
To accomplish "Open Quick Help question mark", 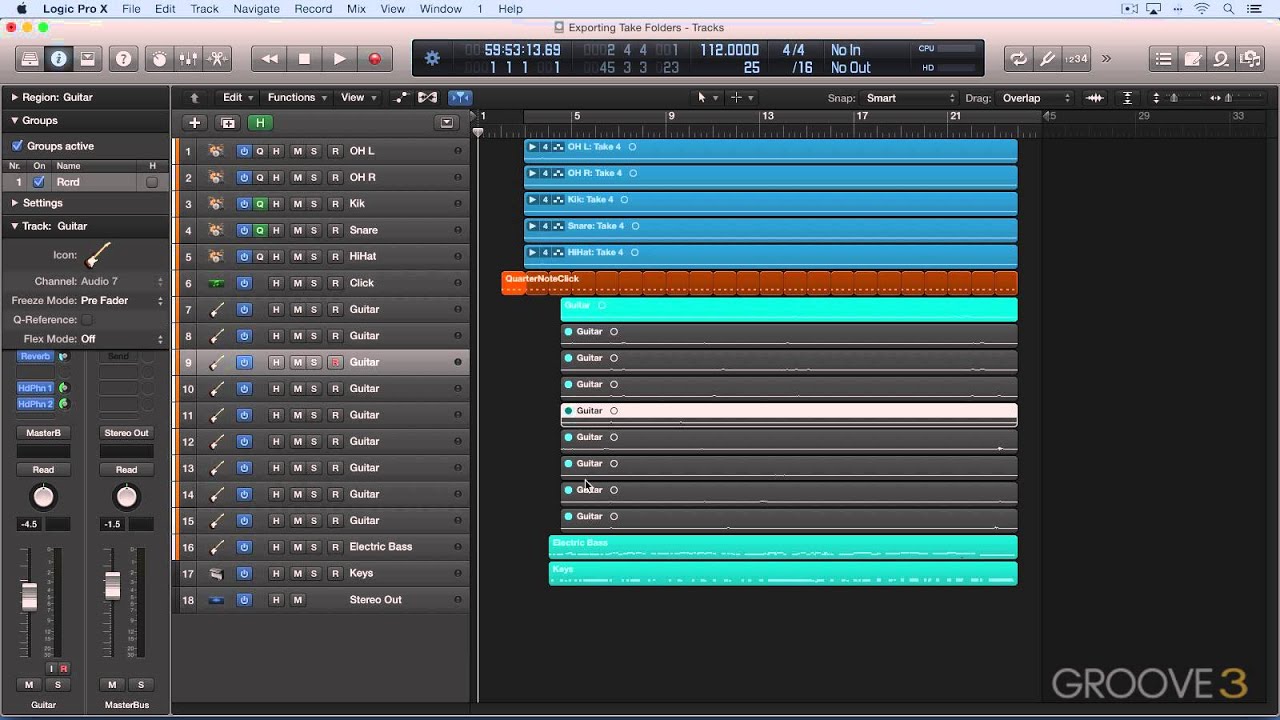I will pyautogui.click(x=124, y=59).
